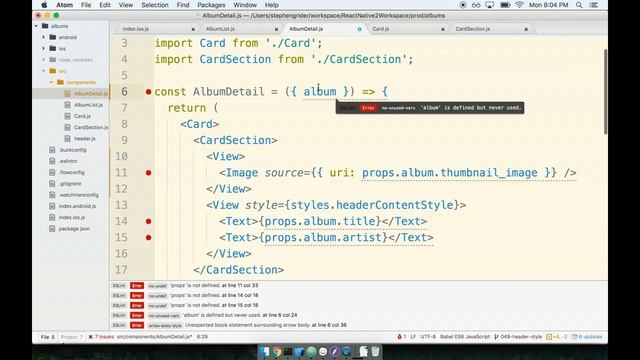The image size is (640, 360).
Task: Click the git diff +4, -3 indicator
Action: [557, 337]
